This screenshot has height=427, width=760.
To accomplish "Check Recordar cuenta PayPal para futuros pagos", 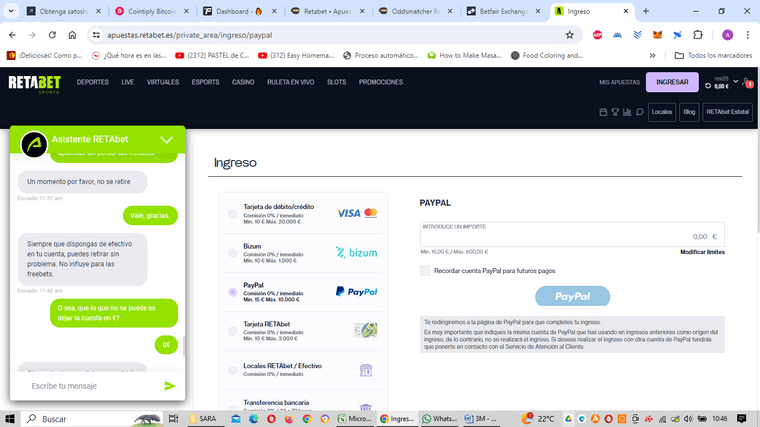I will pos(425,271).
